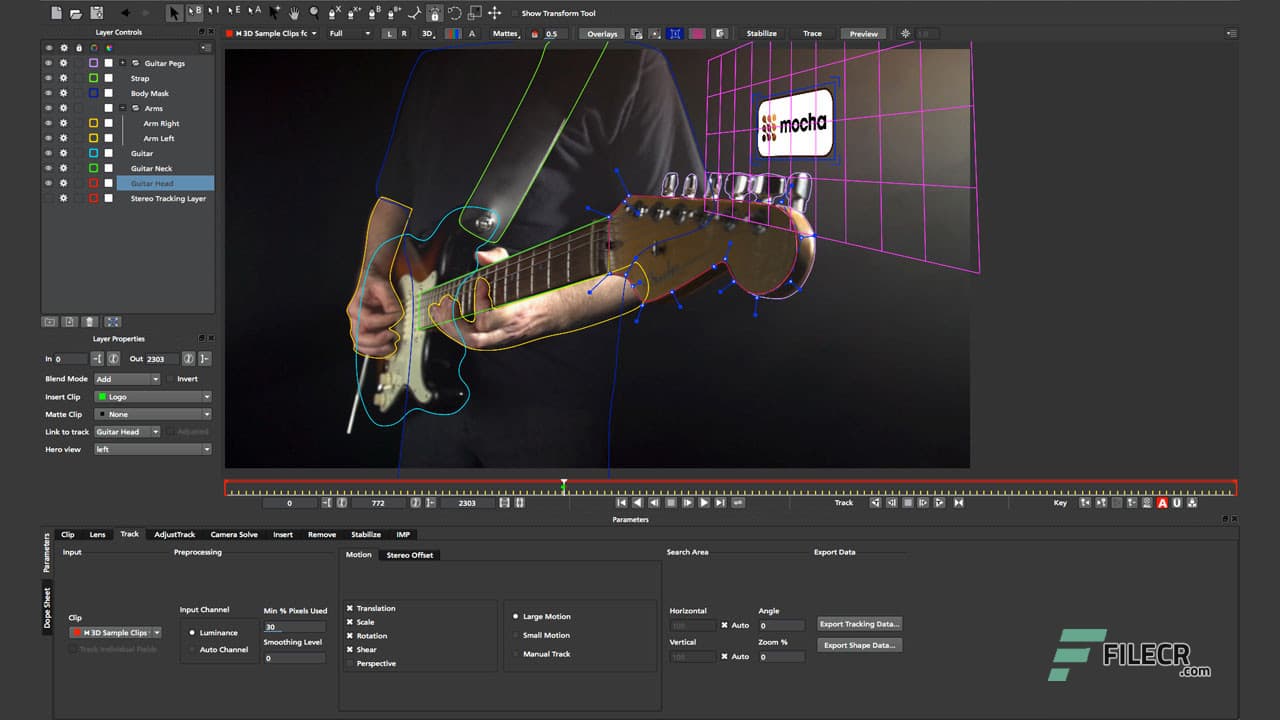This screenshot has height=720, width=1280.
Task: Open the Blend Mode dropdown showing Add
Action: 126,379
